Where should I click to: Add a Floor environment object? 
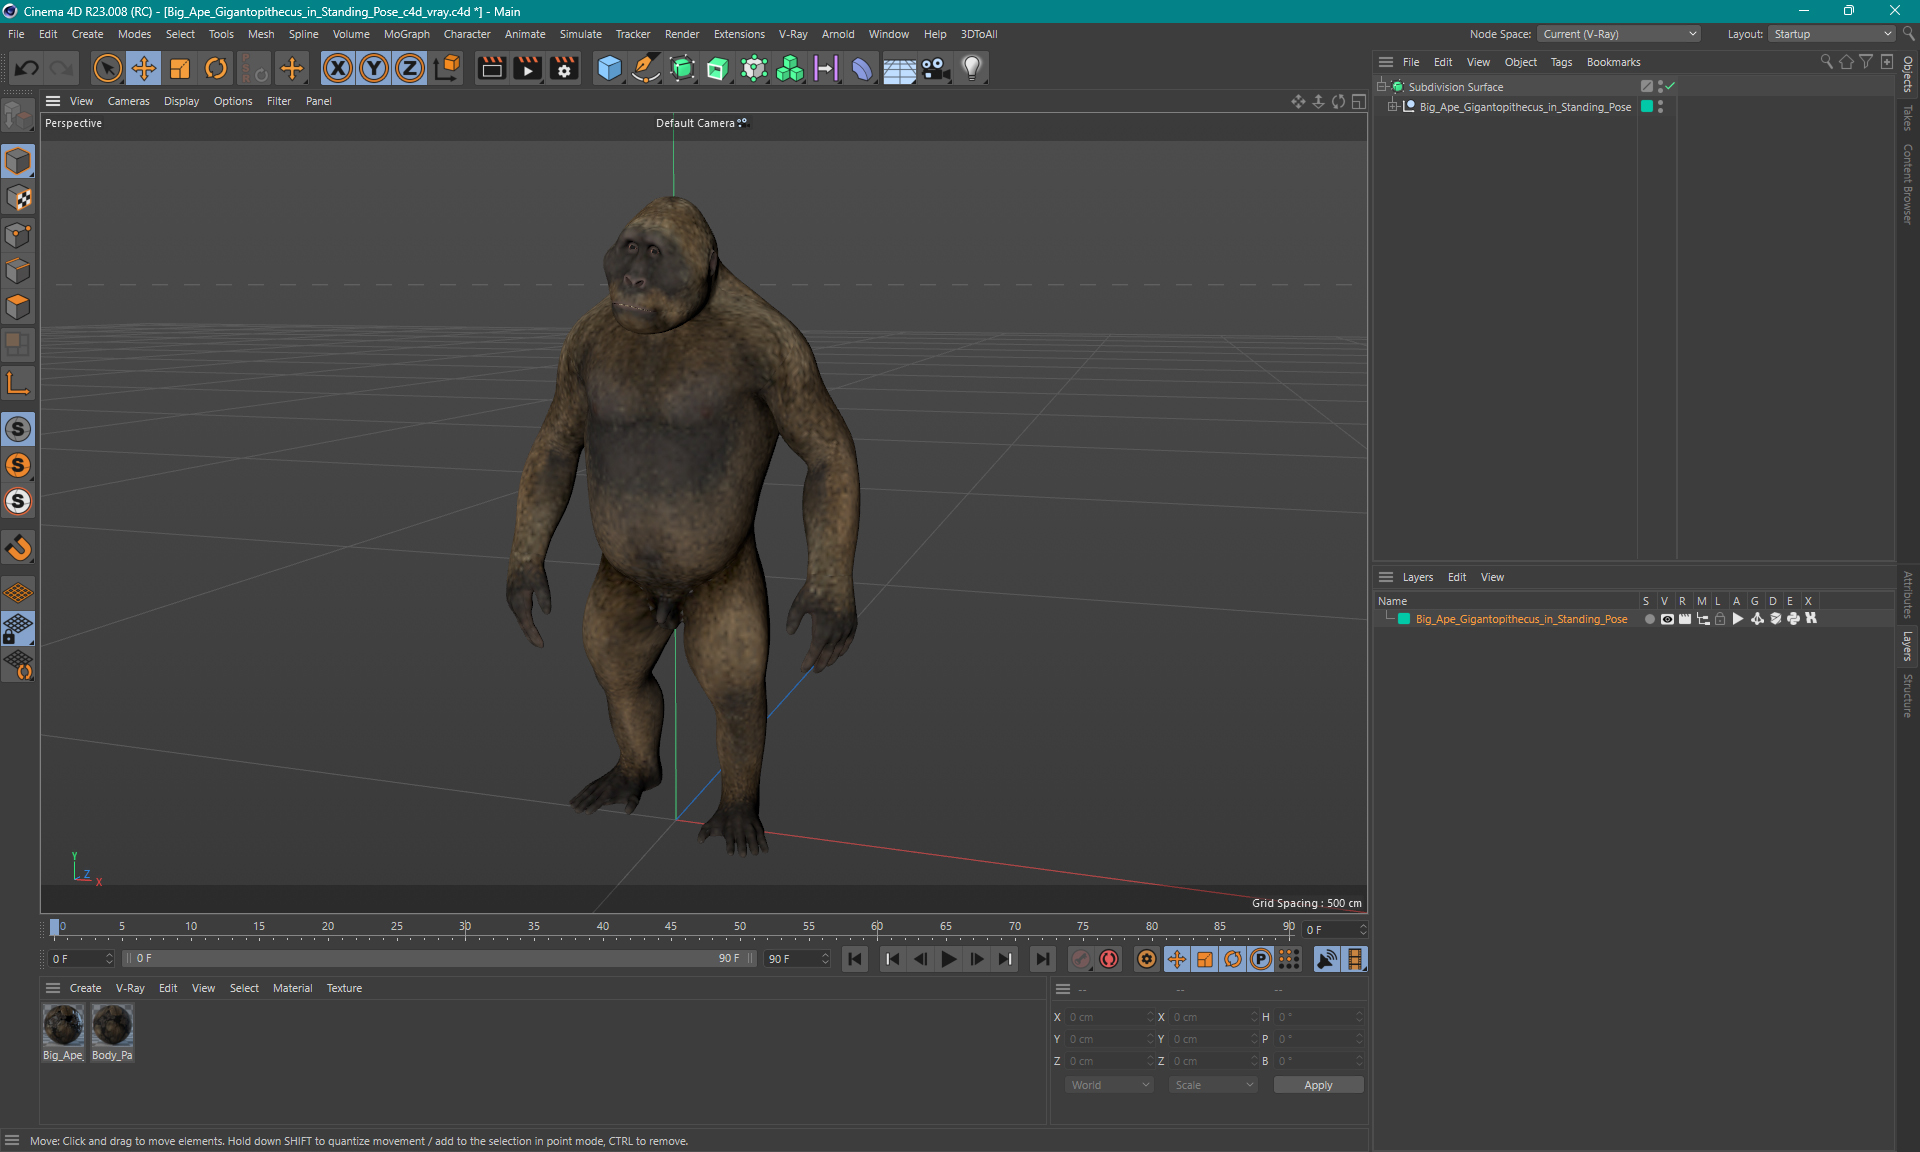click(899, 68)
